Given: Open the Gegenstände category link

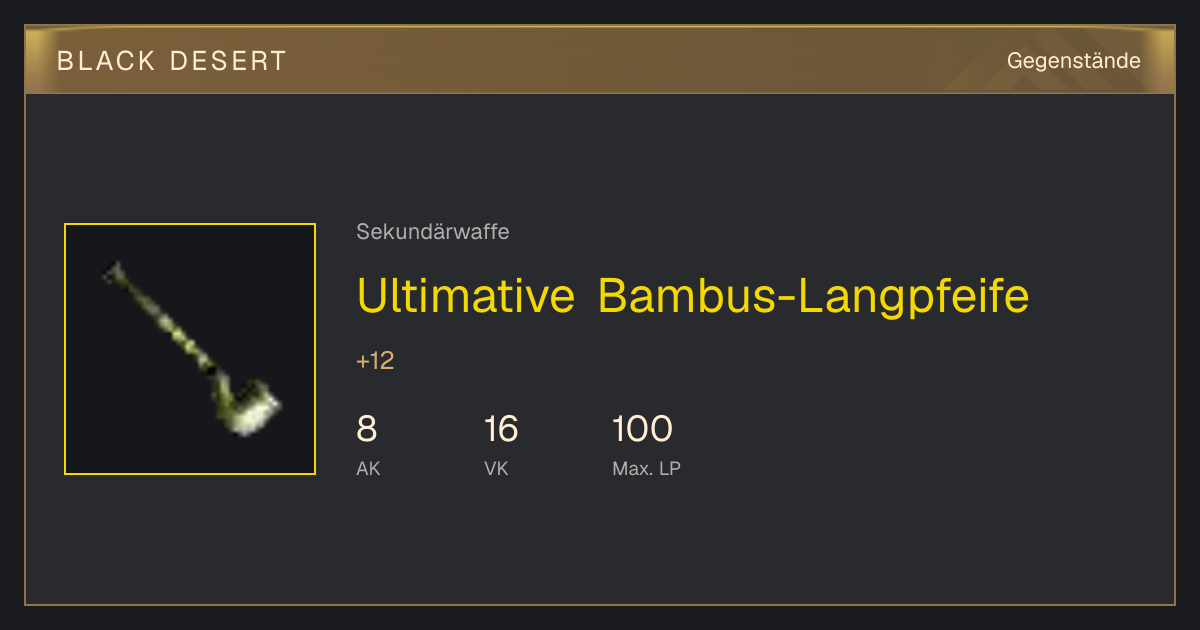Looking at the screenshot, I should point(1073,61).
